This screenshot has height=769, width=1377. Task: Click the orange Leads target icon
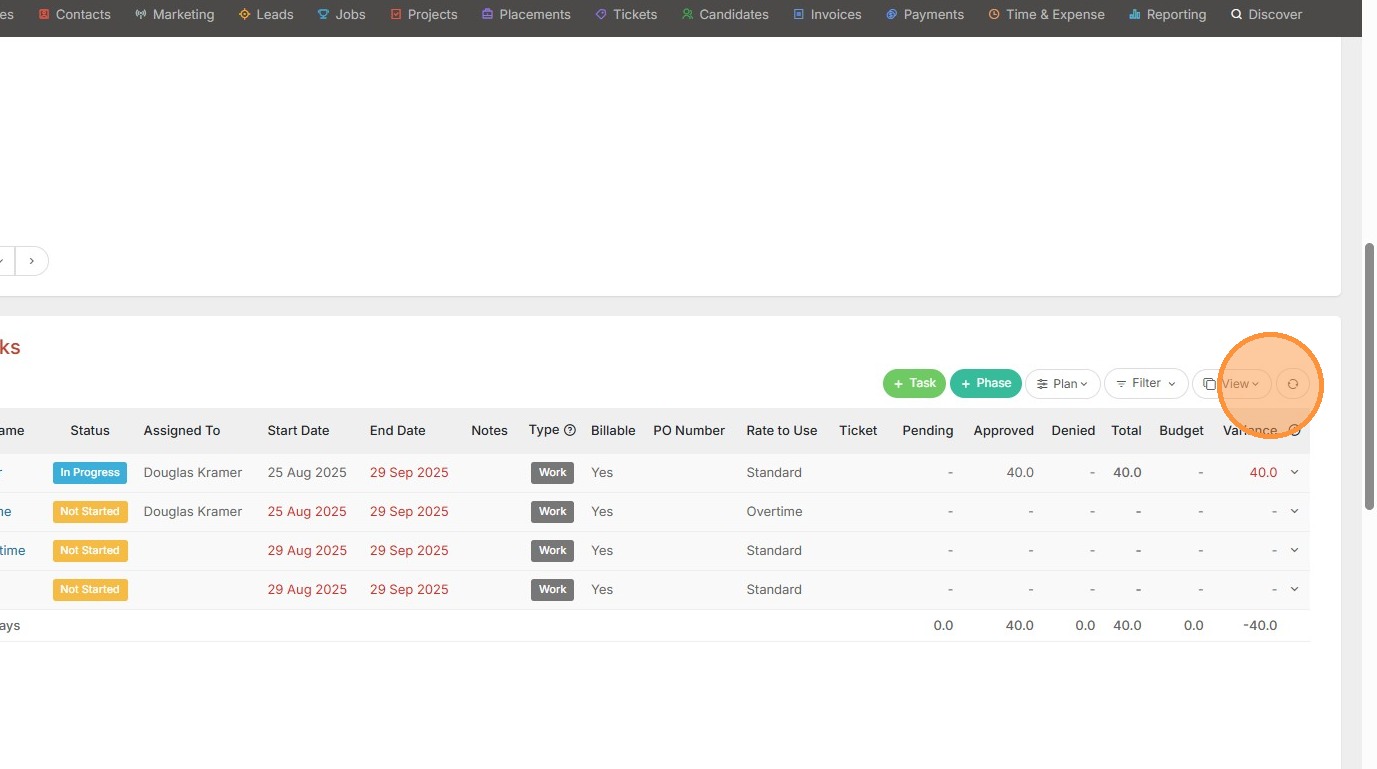(x=245, y=15)
